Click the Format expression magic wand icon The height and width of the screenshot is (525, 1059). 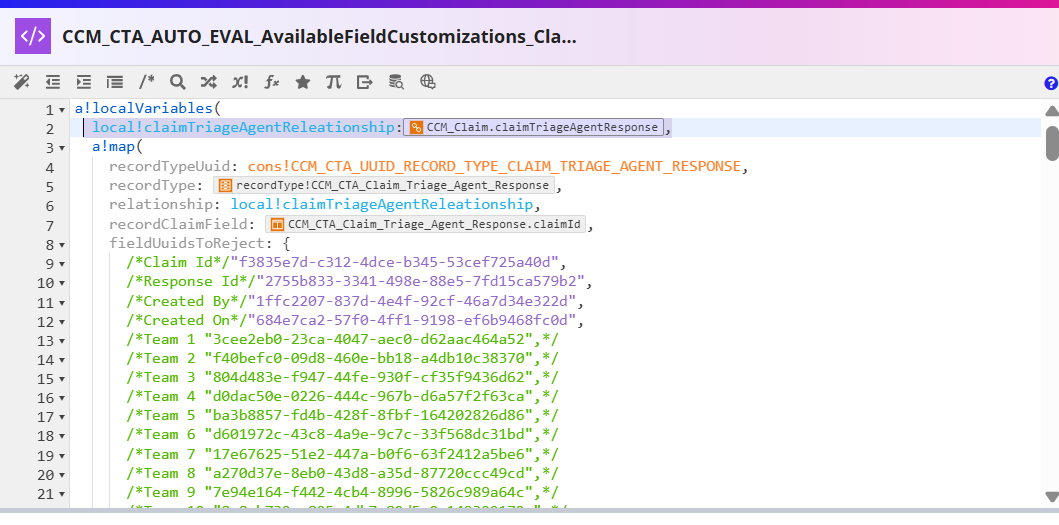click(x=22, y=82)
